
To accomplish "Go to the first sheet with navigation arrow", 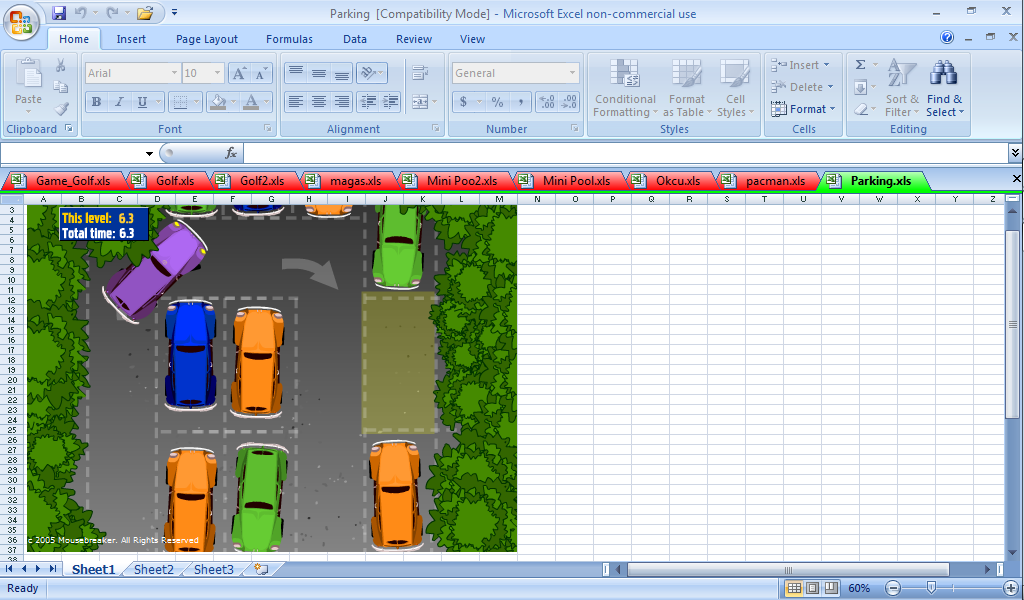I will point(10,569).
